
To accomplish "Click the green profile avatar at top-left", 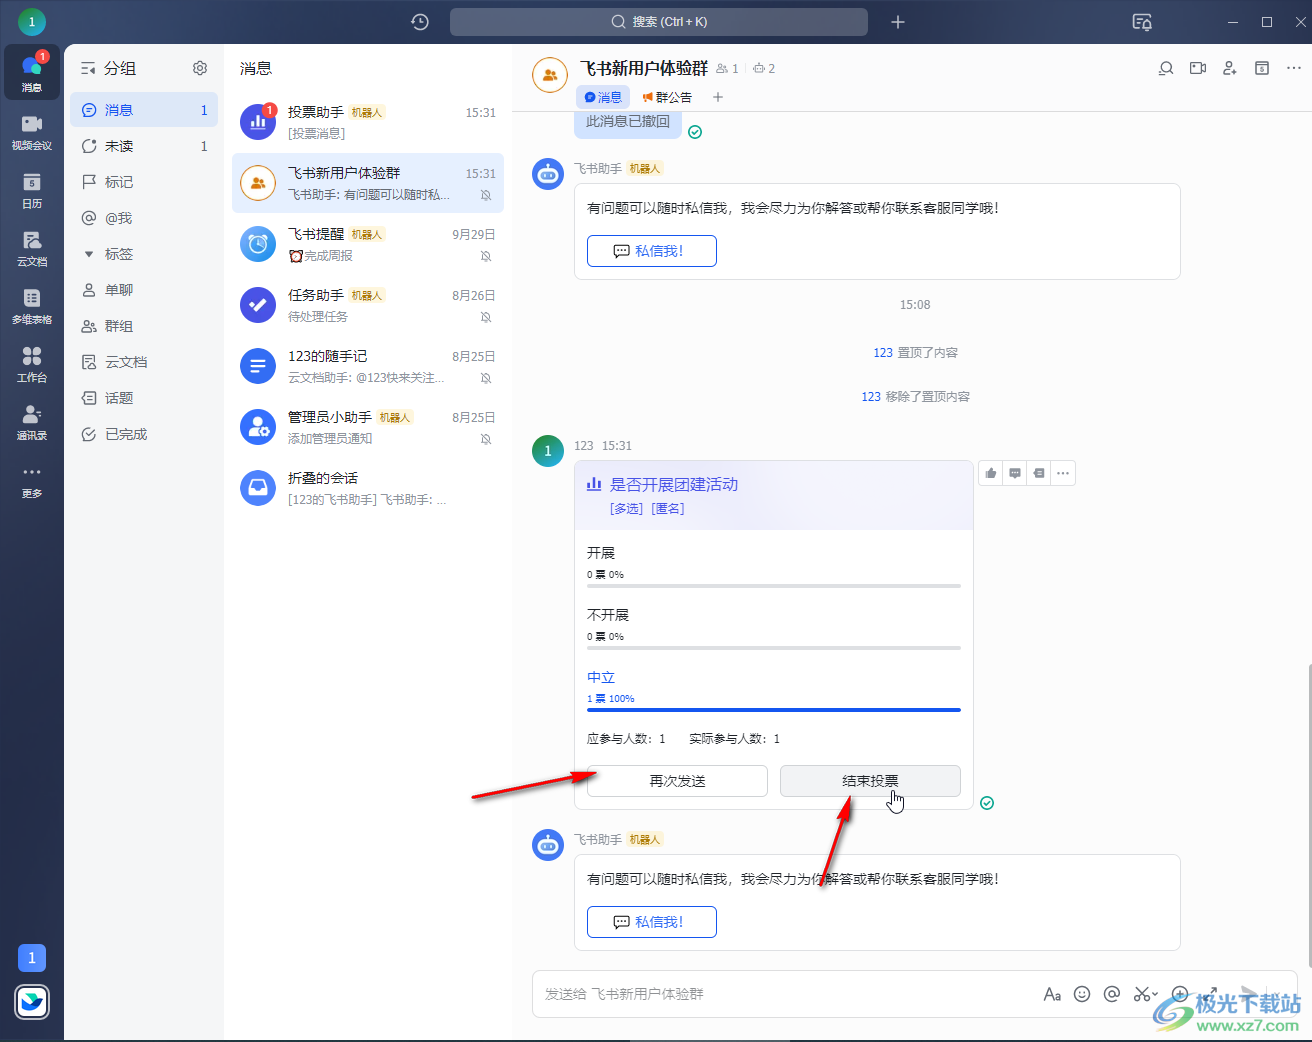I will pyautogui.click(x=32, y=21).
